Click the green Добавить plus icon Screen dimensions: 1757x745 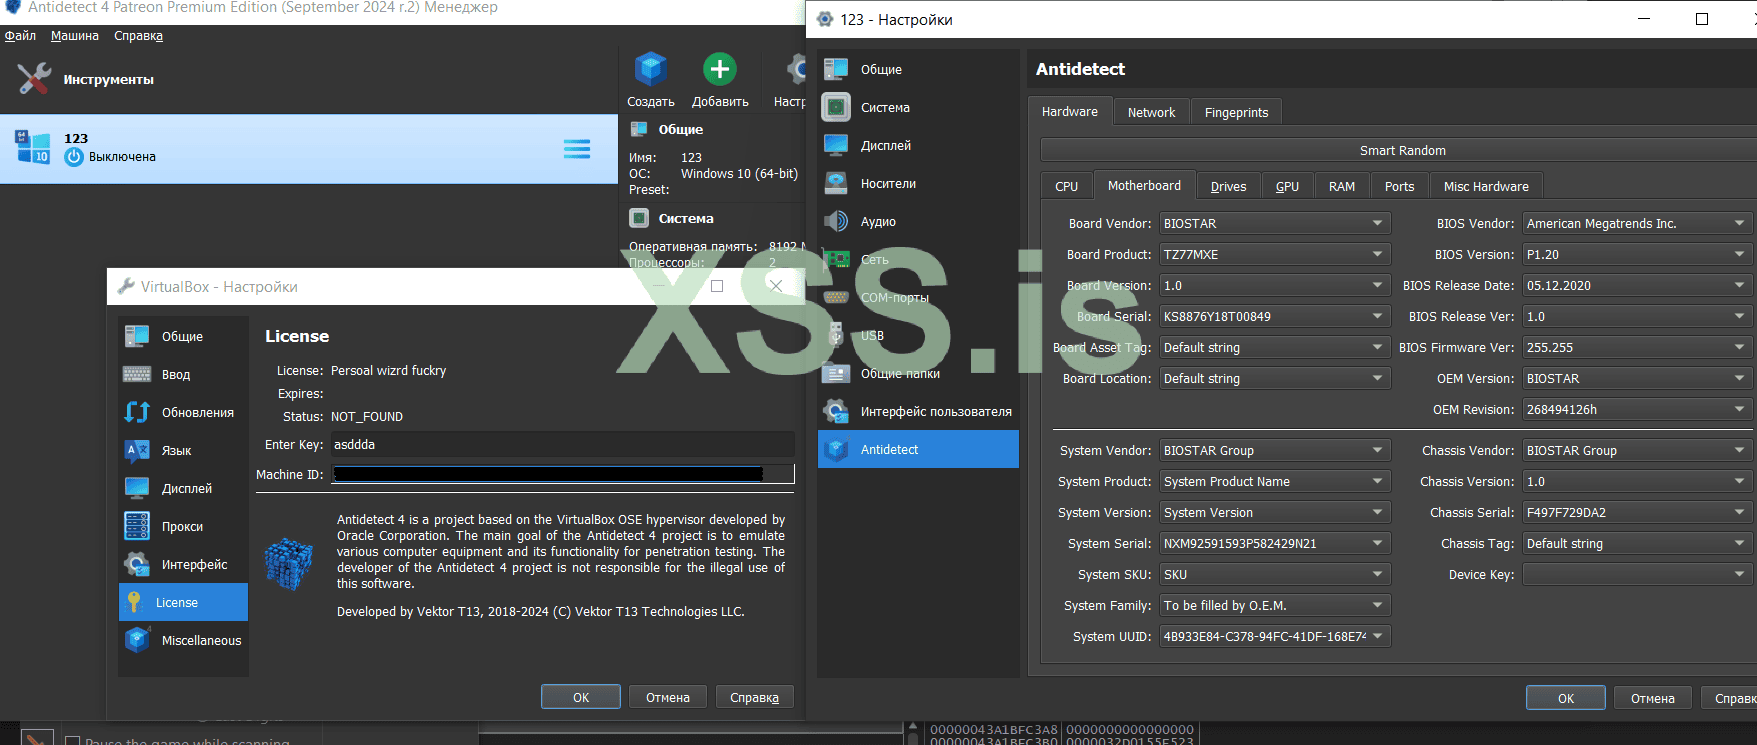pos(720,69)
